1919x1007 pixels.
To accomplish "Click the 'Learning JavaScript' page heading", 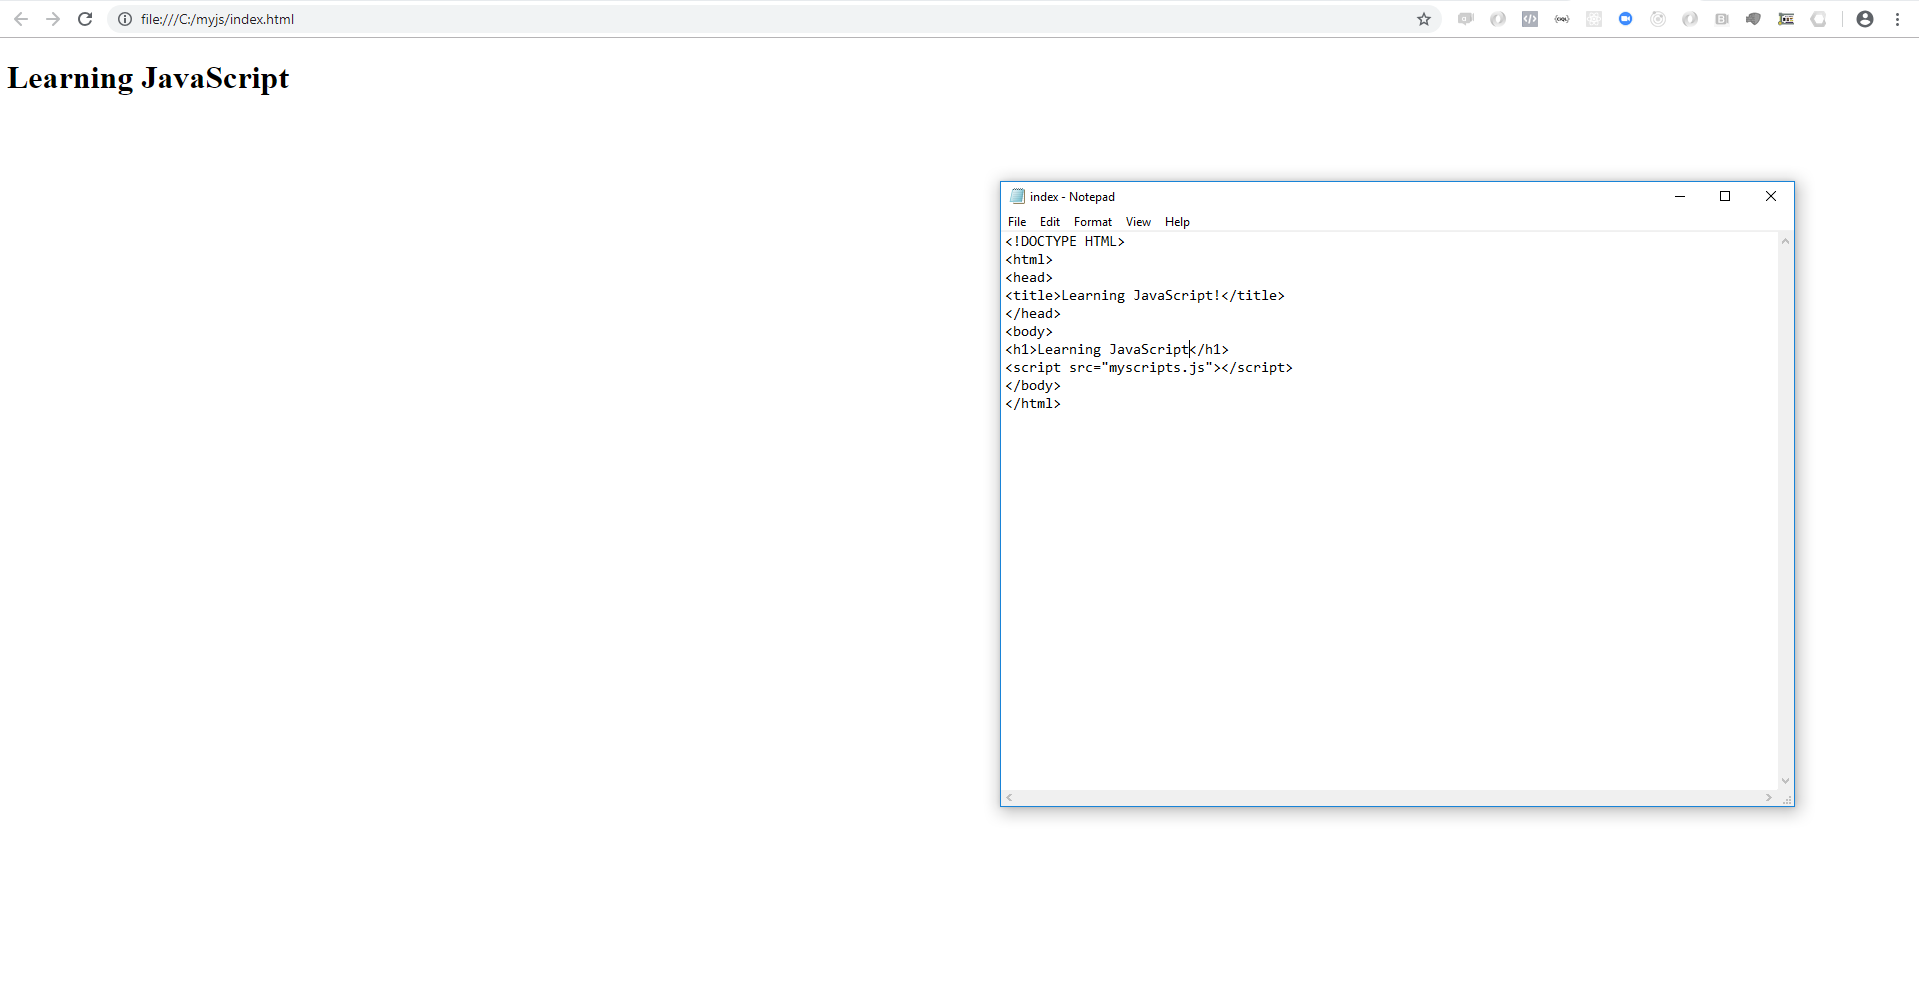I will coord(148,78).
